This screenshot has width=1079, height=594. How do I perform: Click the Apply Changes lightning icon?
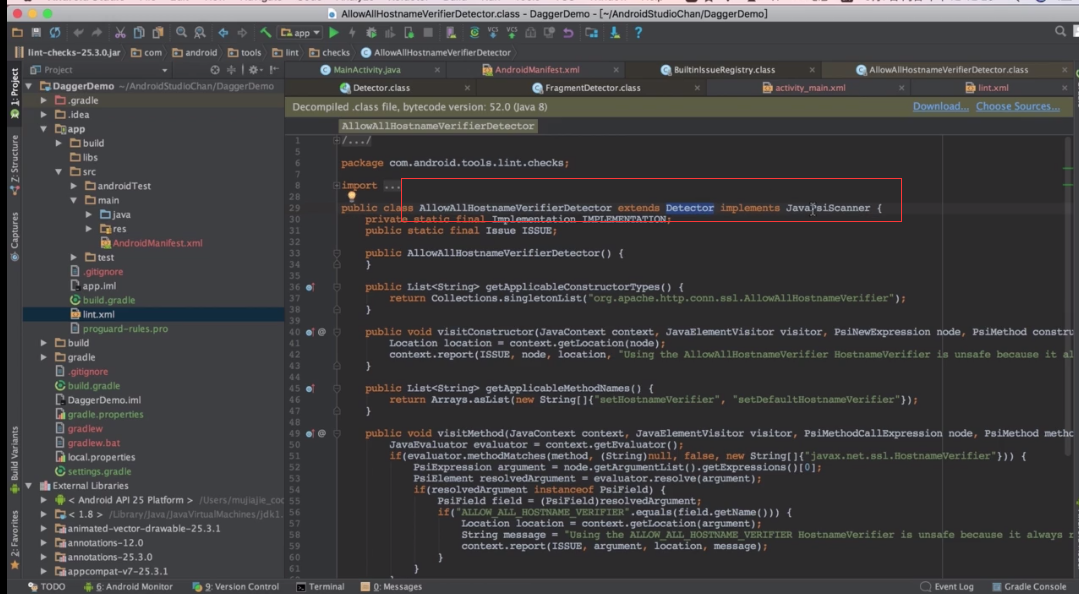[x=352, y=32]
